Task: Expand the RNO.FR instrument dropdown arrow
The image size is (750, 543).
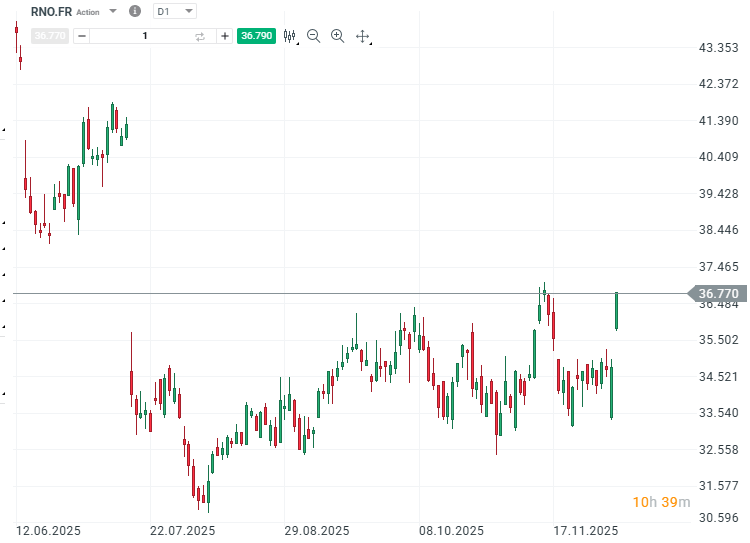Action: 112,11
